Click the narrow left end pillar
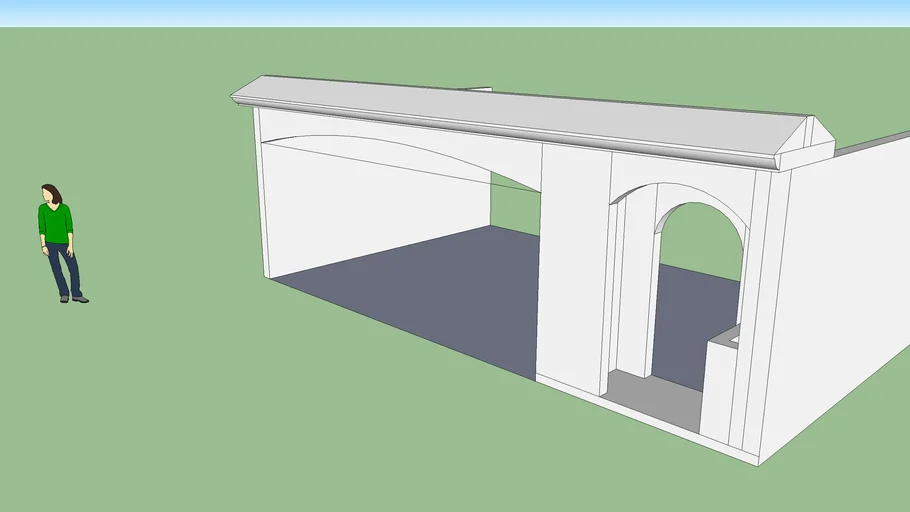Viewport: 910px width, 512px height. 263,195
